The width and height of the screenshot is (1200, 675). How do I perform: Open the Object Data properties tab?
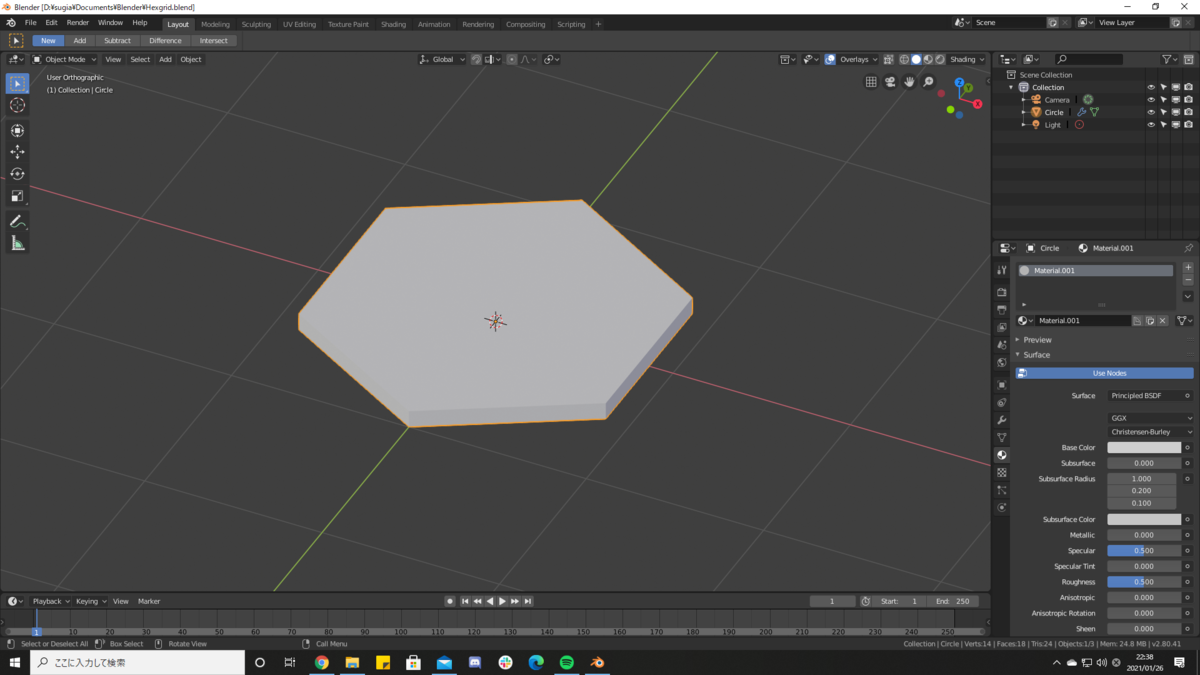[1002, 437]
